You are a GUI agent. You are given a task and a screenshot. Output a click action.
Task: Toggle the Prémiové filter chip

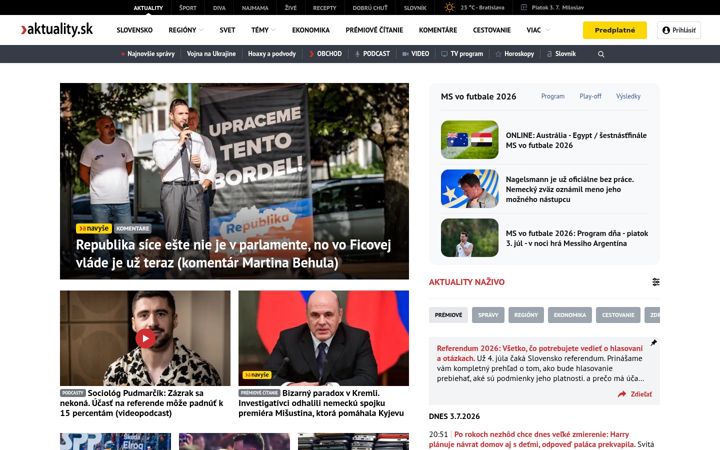pyautogui.click(x=448, y=315)
